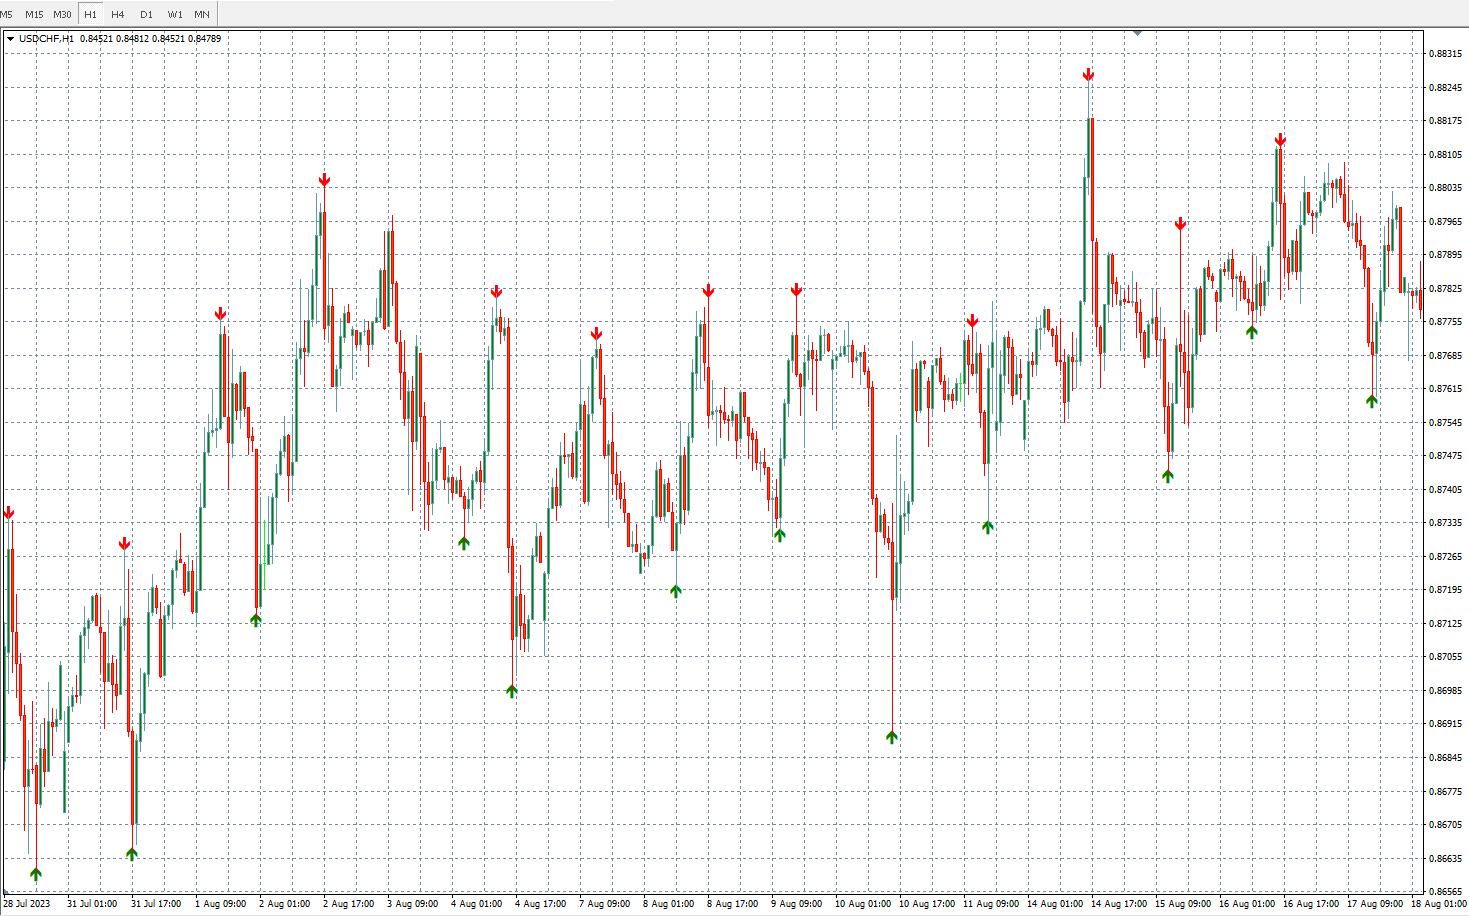Screen dimensions: 1469x916
Task: Click price label 0.87615 on the axis
Action: click(1444, 389)
